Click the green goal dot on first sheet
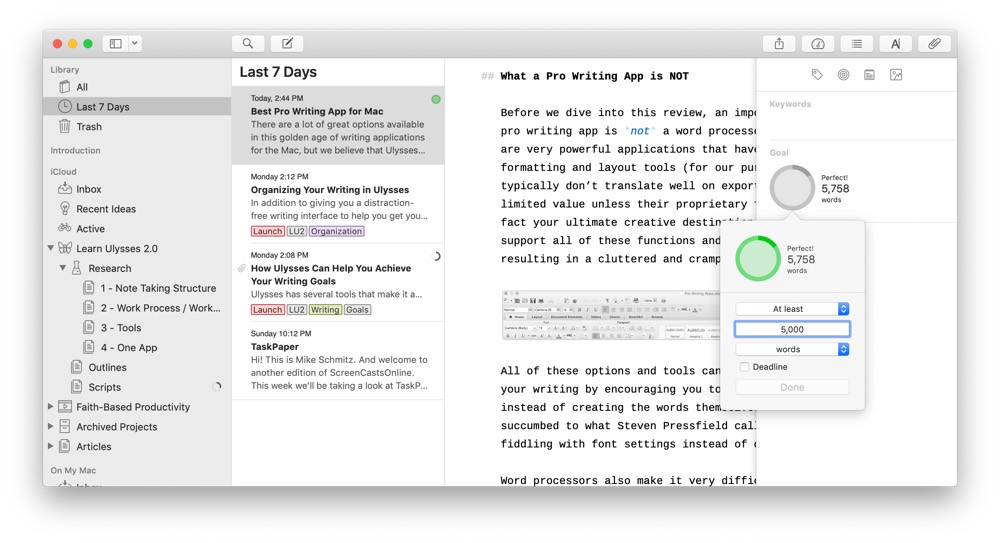Screen dimensions: 1000x543 (436, 99)
